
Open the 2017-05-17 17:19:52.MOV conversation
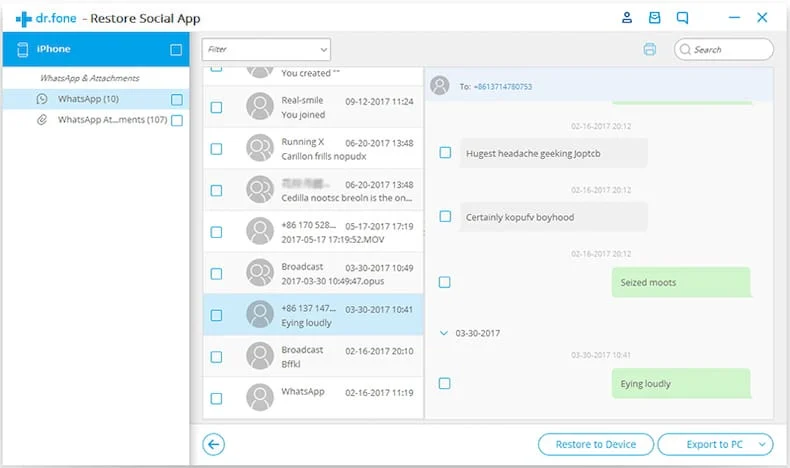point(313,232)
